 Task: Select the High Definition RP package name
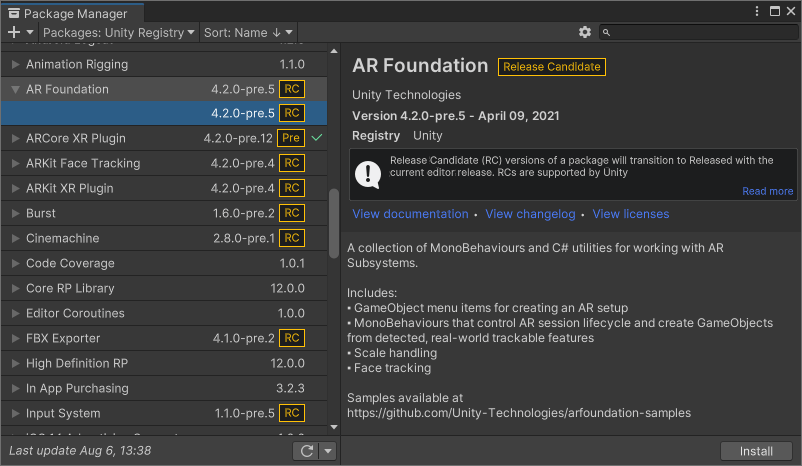point(77,364)
